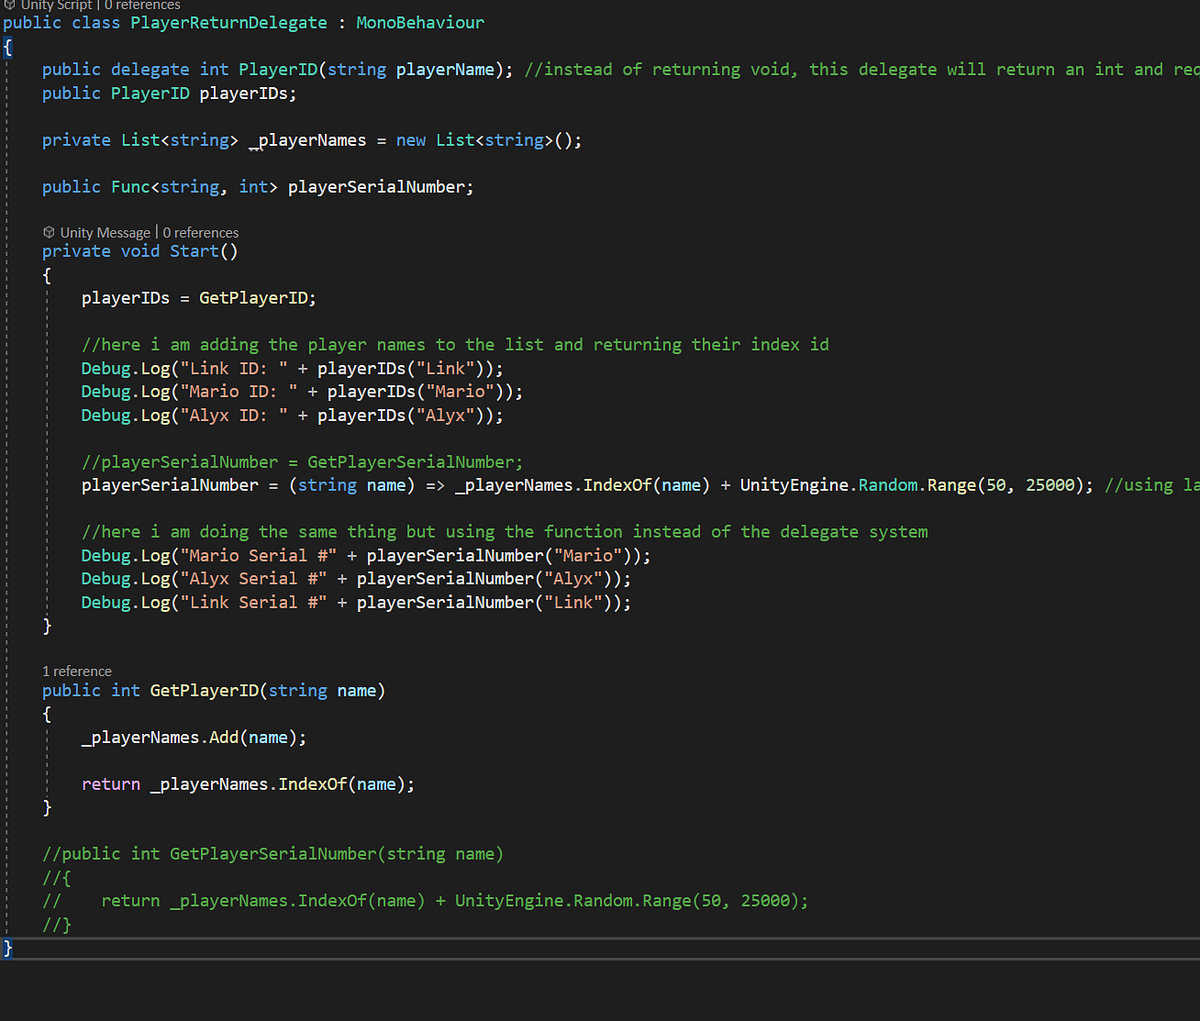Image resolution: width=1200 pixels, height=1021 pixels.
Task: Click the 'Unity Message' CodeLens label
Action: tap(105, 232)
